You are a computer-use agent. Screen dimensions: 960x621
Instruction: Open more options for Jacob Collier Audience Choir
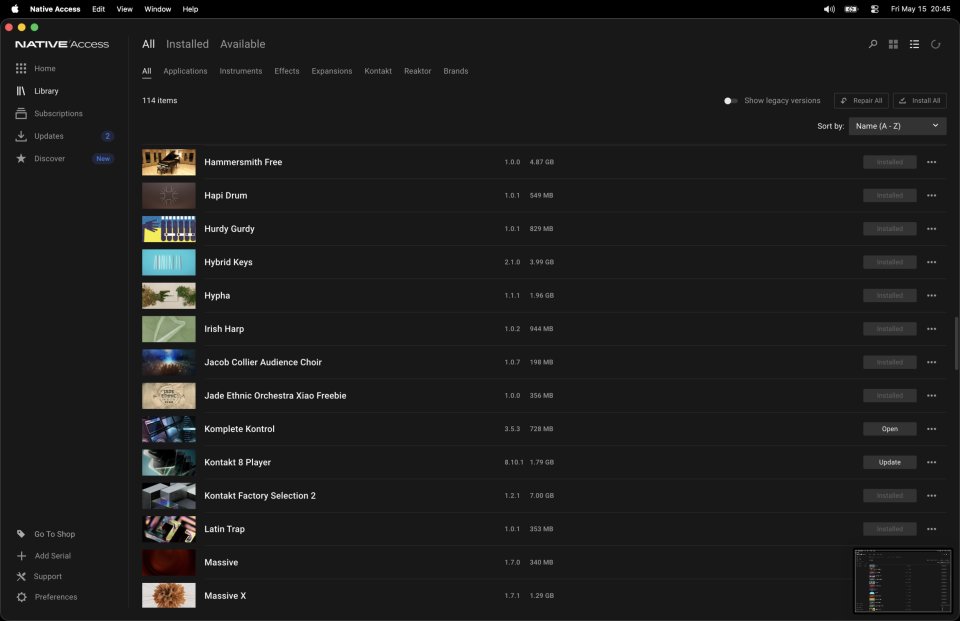coord(931,362)
